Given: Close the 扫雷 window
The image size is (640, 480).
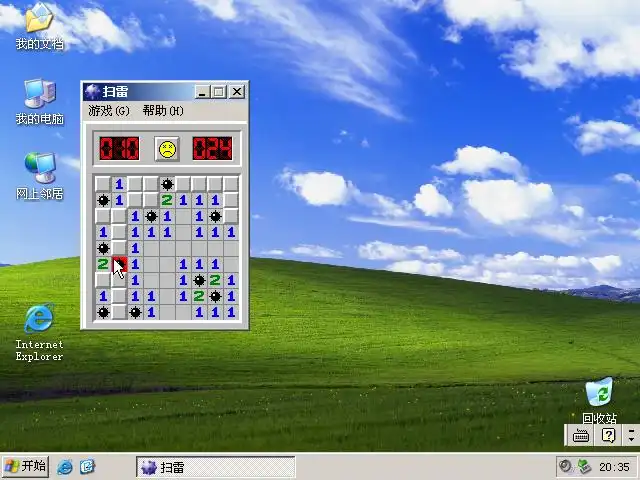Looking at the screenshot, I should pos(237,92).
